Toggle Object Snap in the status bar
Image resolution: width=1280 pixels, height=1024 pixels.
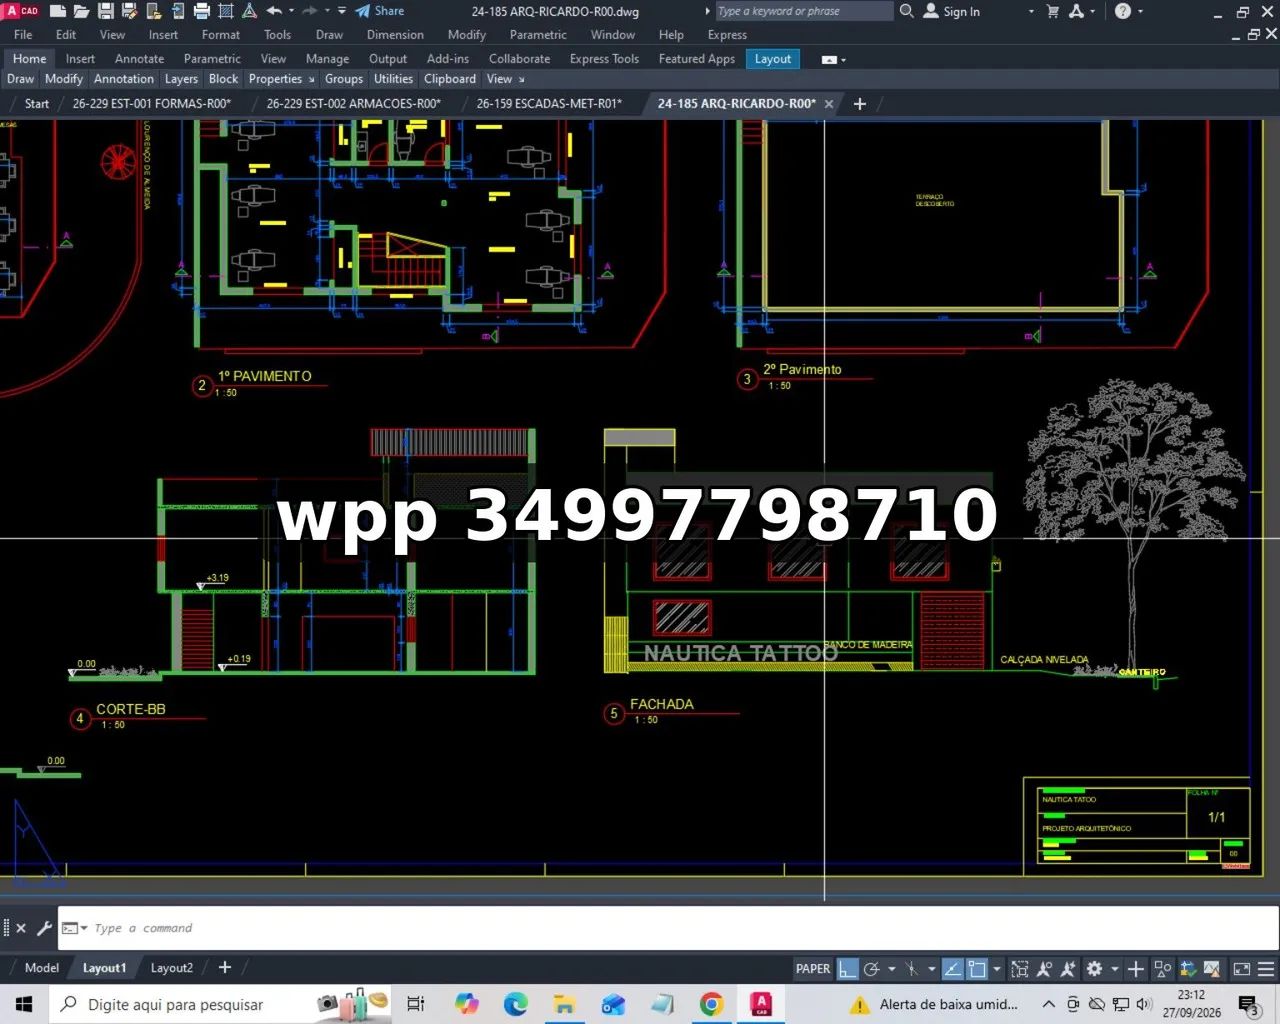[976, 968]
